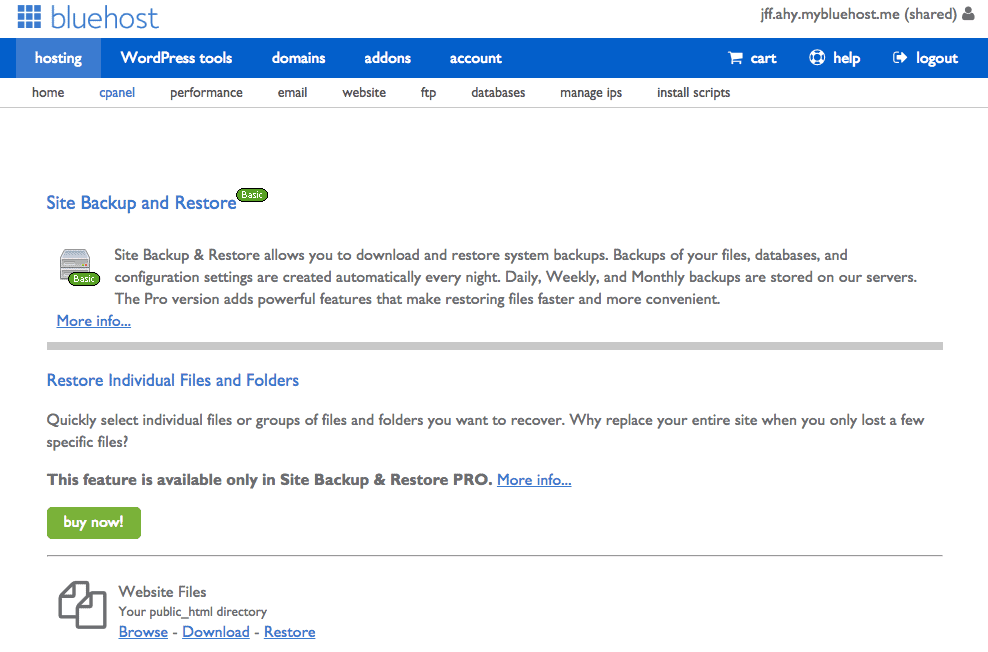Click 'Your public_html directory' text
The width and height of the screenshot is (988, 652).
(x=192, y=612)
